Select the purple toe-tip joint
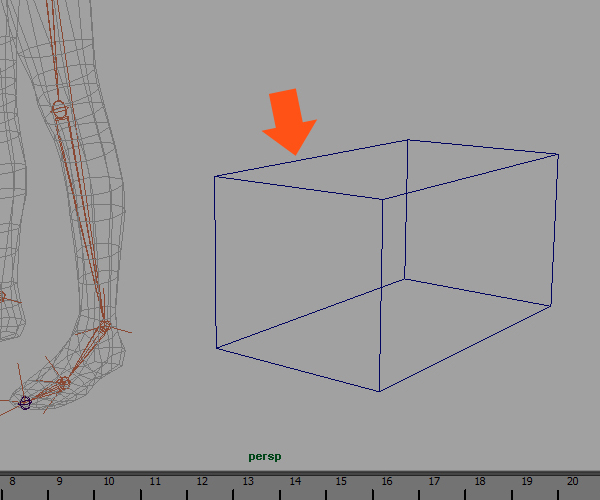The width and height of the screenshot is (600, 500). (x=25, y=403)
